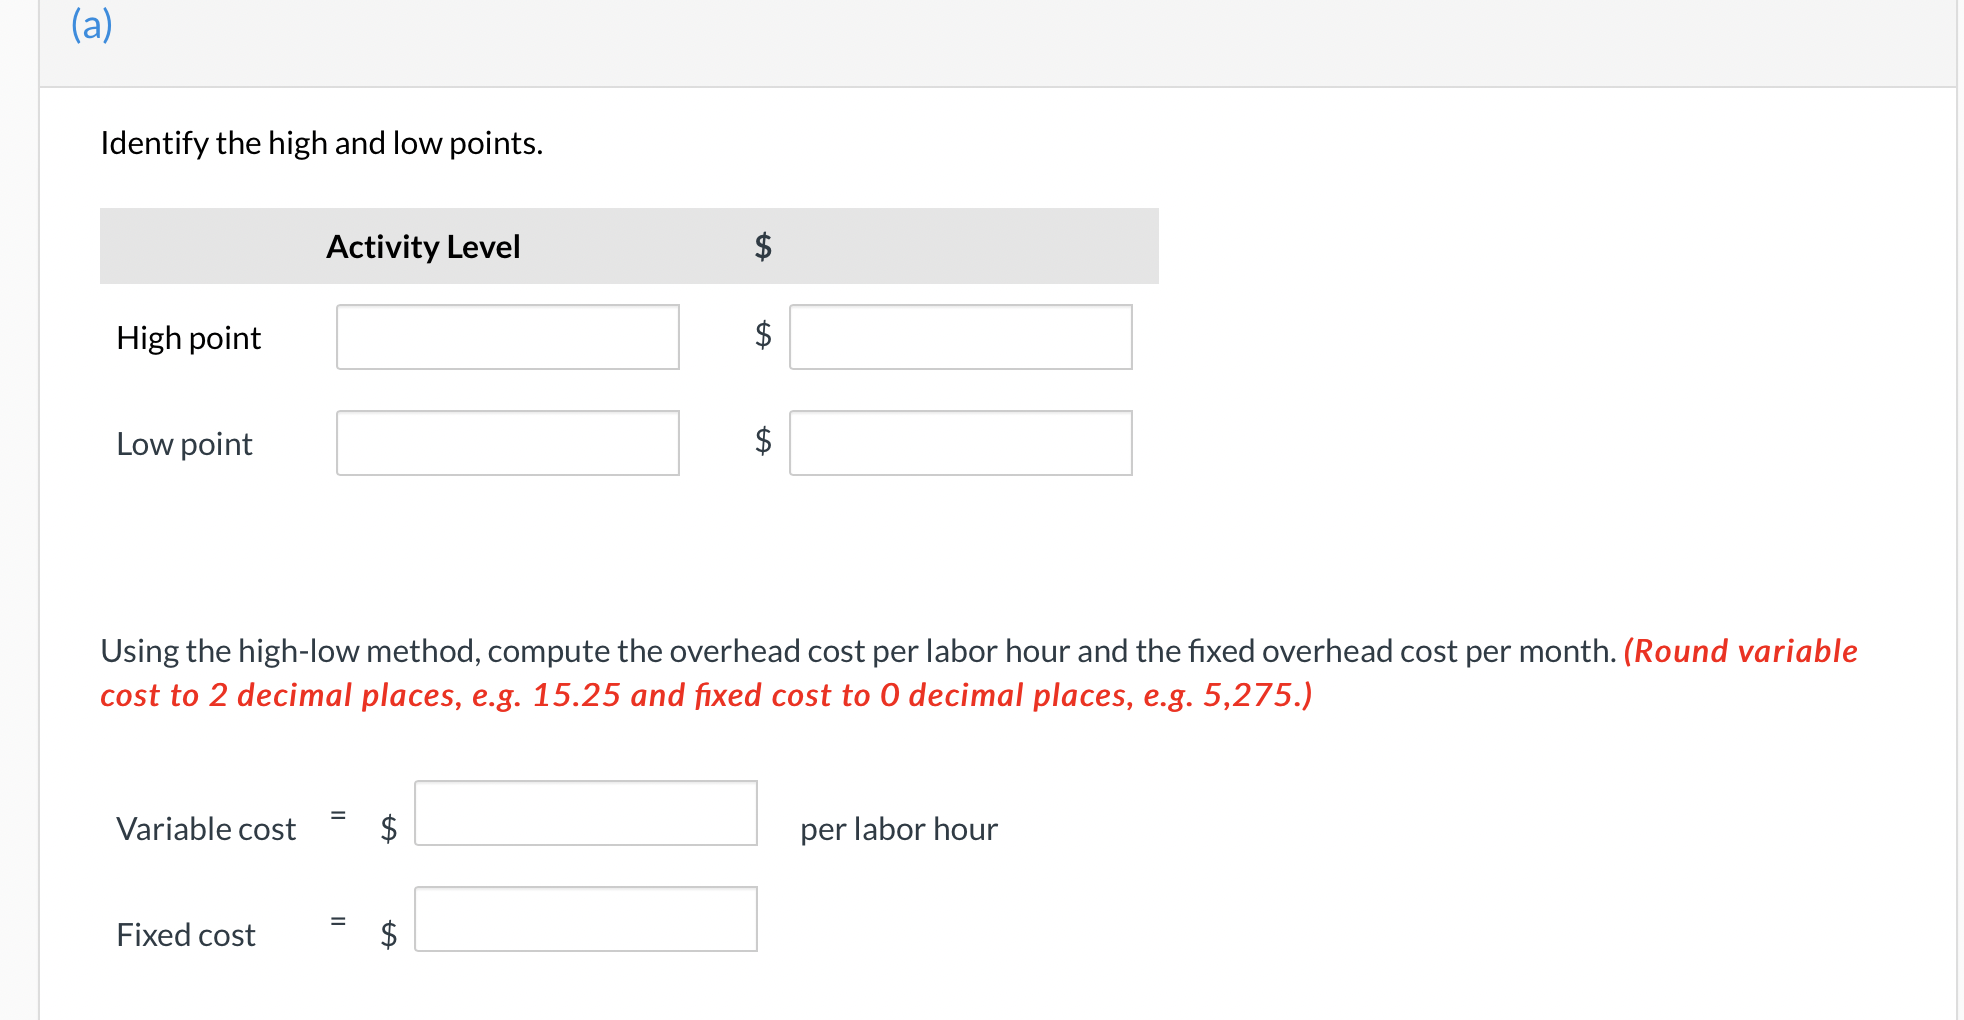This screenshot has height=1020, width=1964.
Task: Click the 'High point' row label
Action: (x=189, y=338)
